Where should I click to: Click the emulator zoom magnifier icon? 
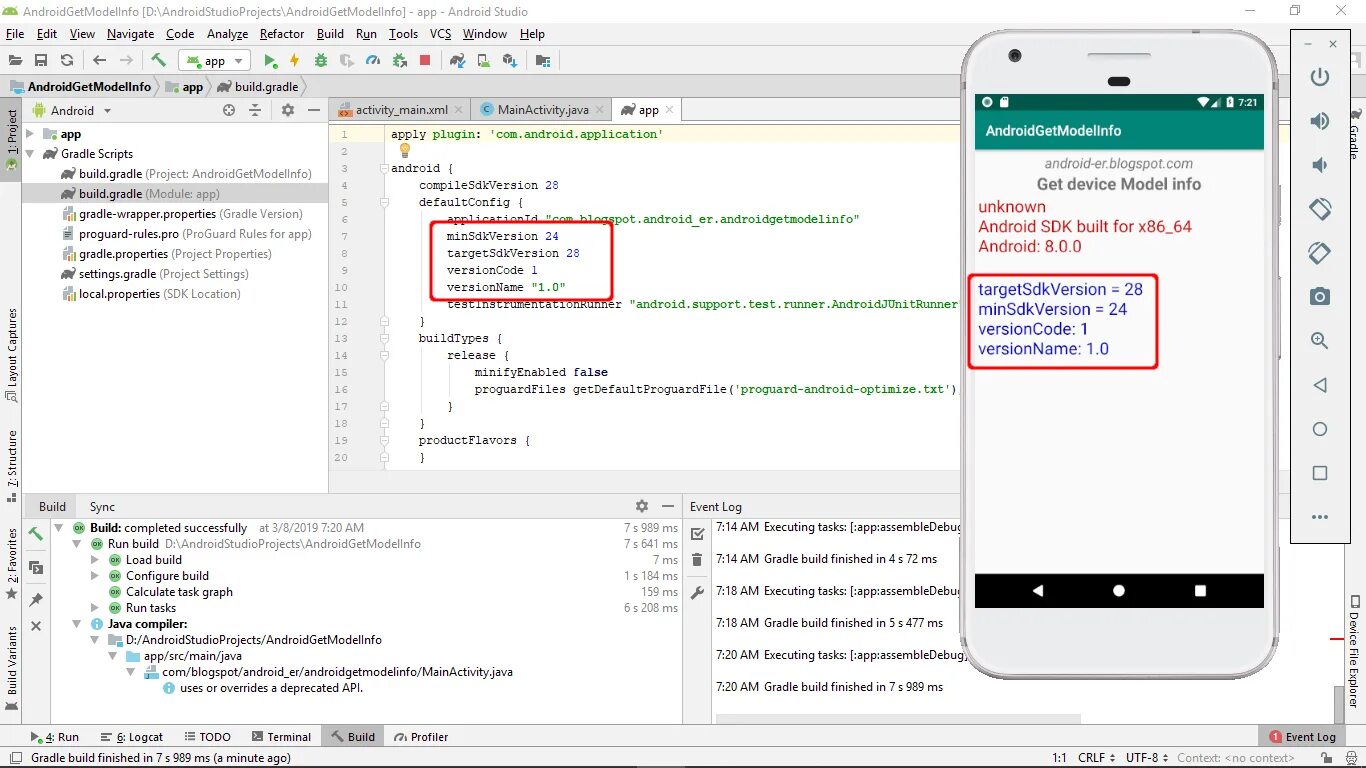(1320, 340)
